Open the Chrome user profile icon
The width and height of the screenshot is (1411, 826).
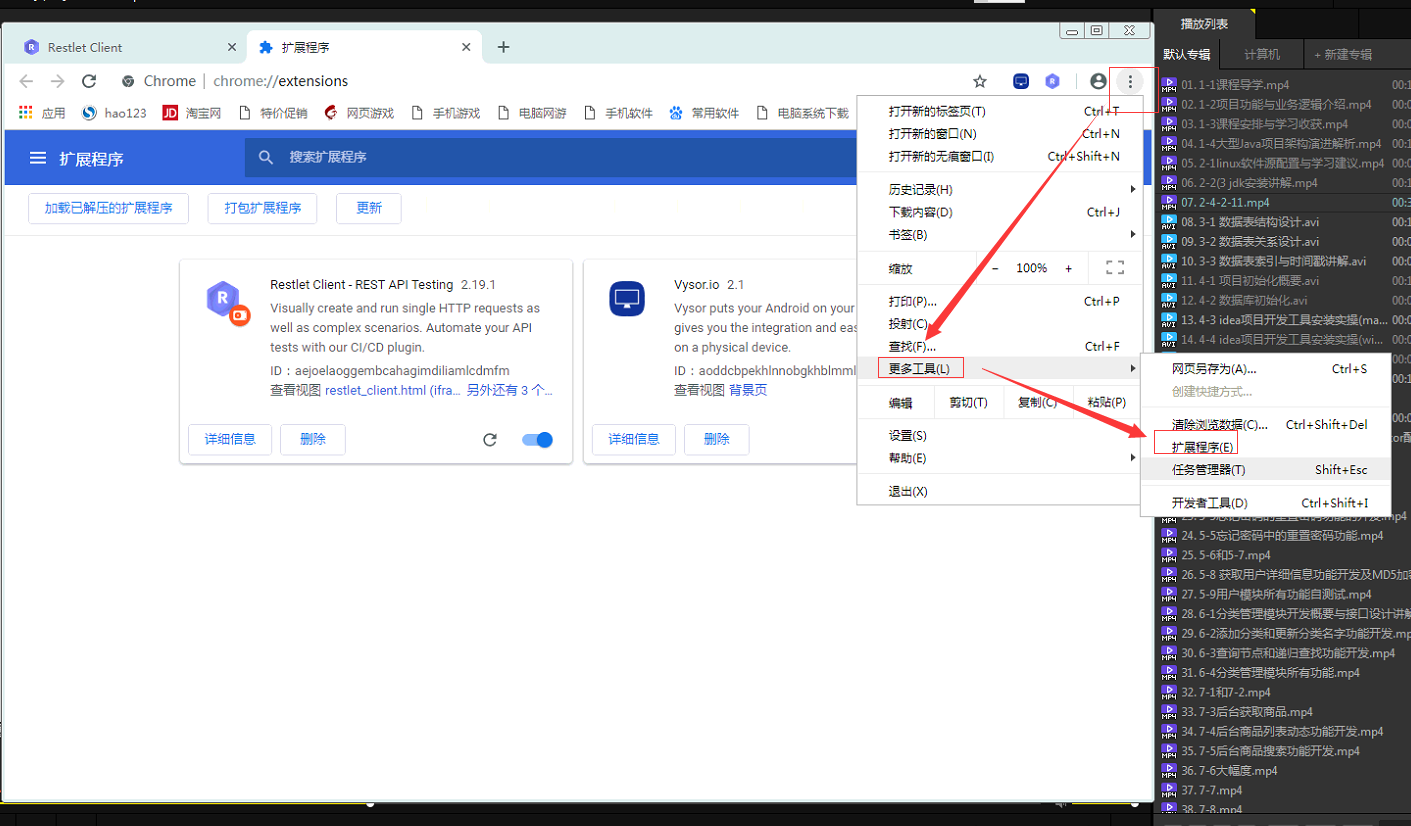pyautogui.click(x=1098, y=81)
